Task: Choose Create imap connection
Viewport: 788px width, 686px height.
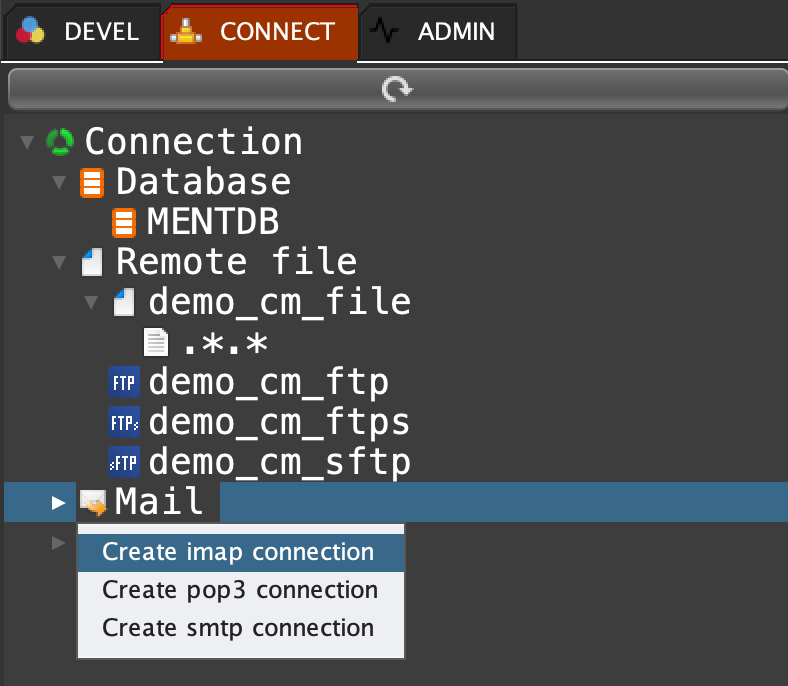Action: click(x=238, y=552)
